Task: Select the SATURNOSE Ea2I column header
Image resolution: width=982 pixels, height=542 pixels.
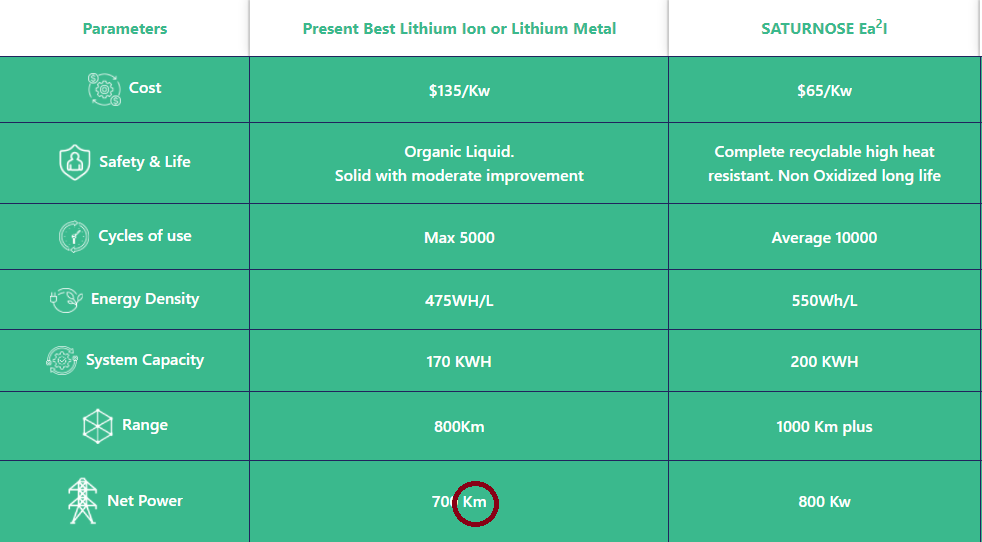Action: (824, 28)
